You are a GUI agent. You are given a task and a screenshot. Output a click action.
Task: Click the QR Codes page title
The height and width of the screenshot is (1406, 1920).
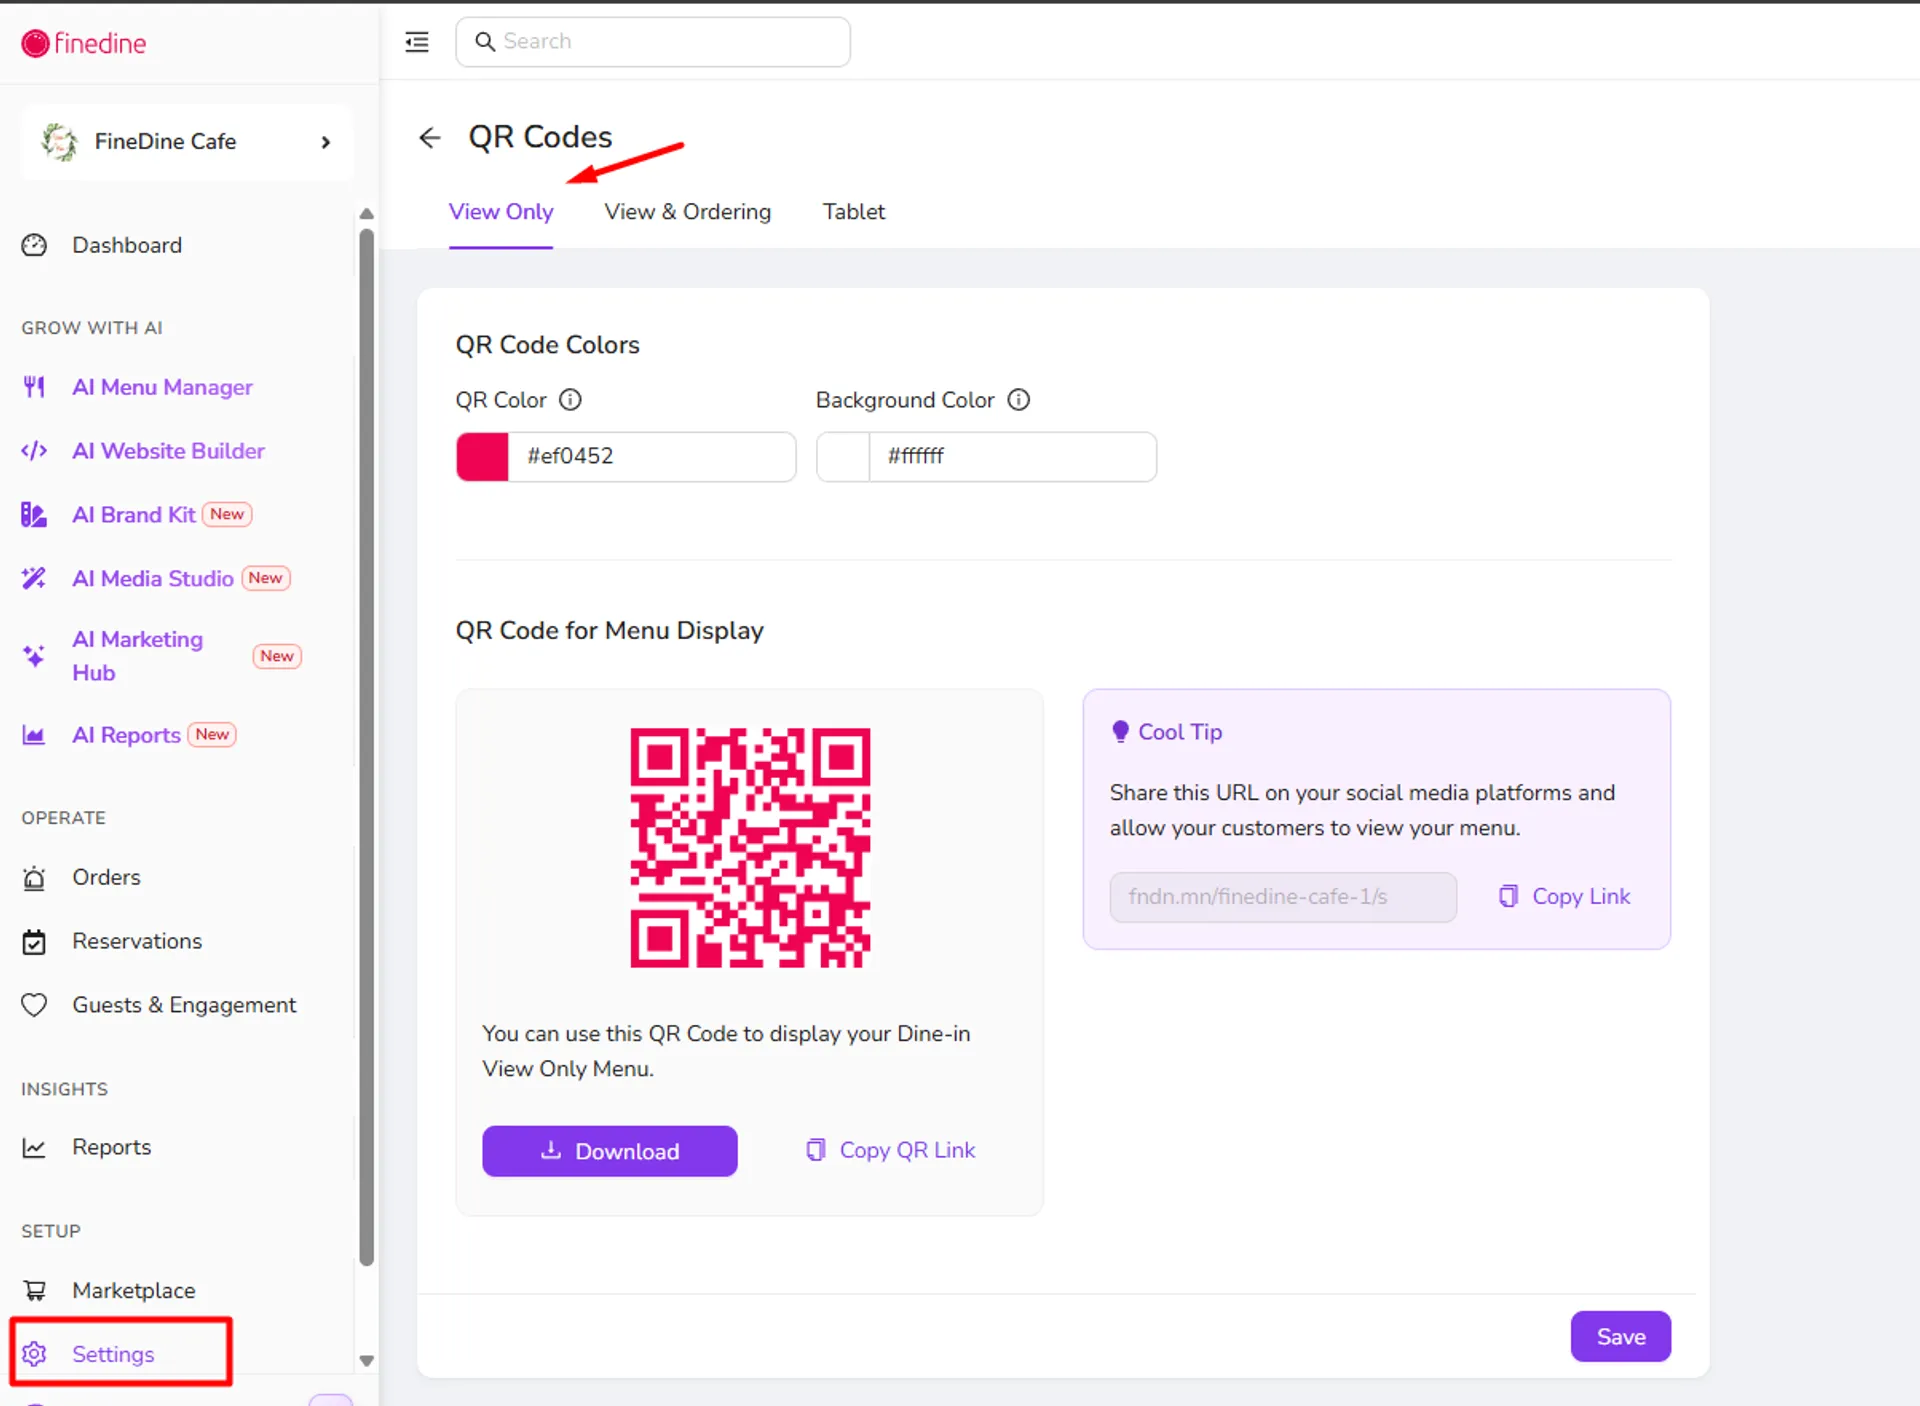pos(540,137)
